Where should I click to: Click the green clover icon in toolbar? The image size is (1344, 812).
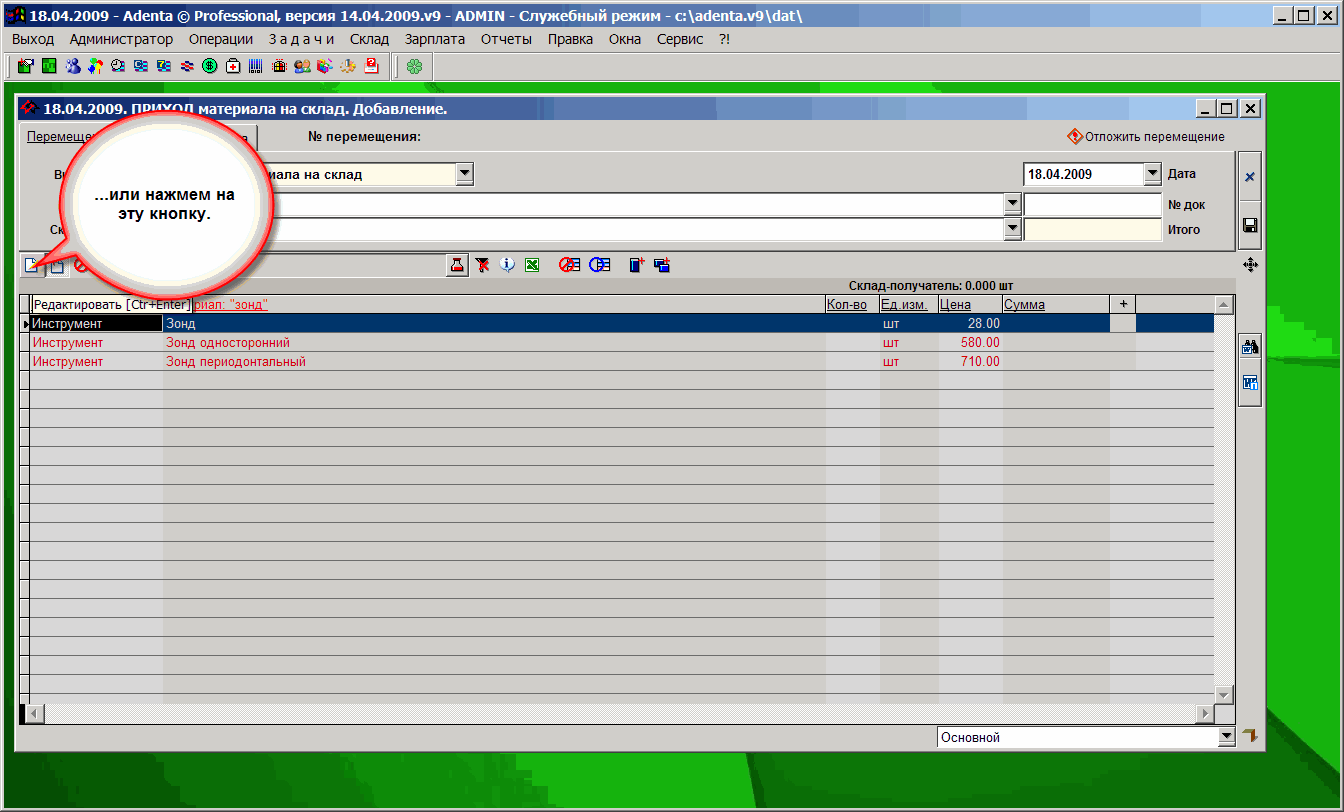[414, 67]
